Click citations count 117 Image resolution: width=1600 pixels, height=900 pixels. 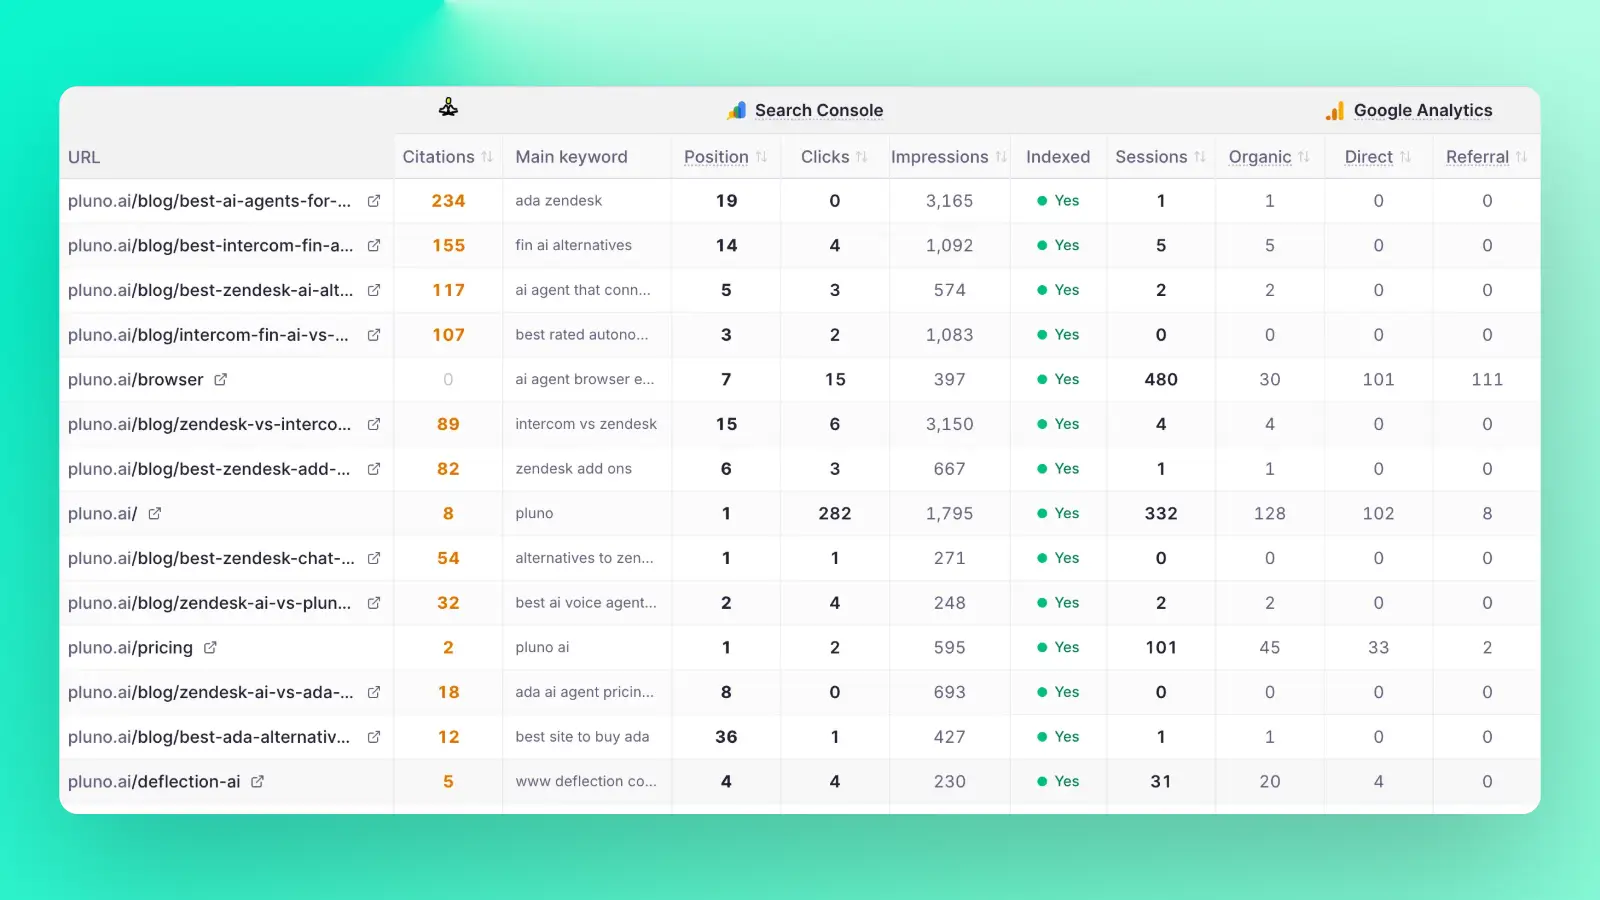pyautogui.click(x=448, y=290)
